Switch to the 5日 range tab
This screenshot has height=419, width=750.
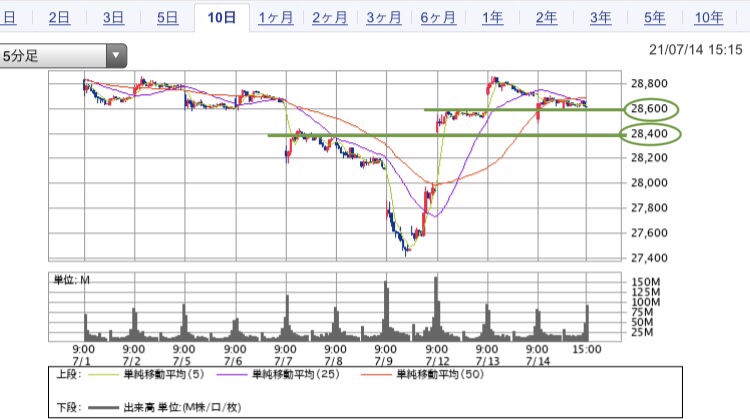tap(167, 18)
